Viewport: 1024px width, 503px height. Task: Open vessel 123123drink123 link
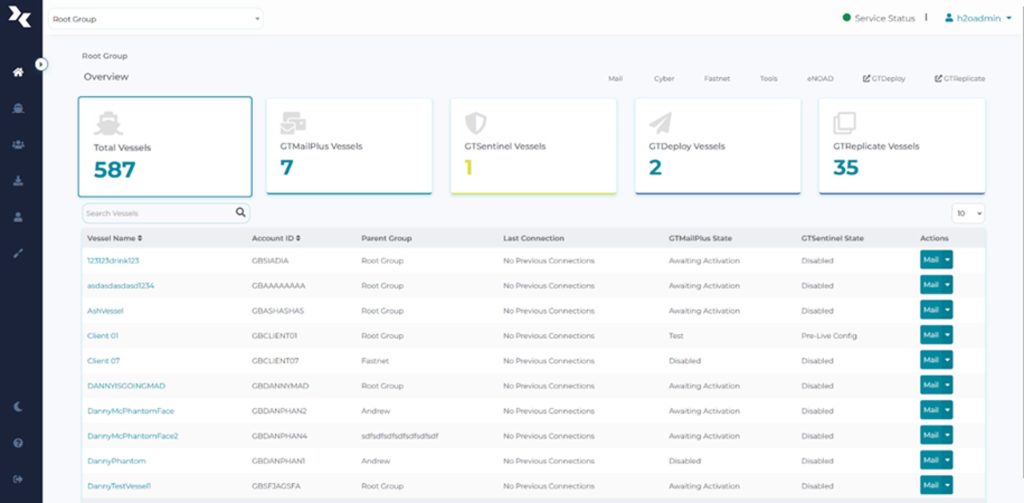click(113, 261)
